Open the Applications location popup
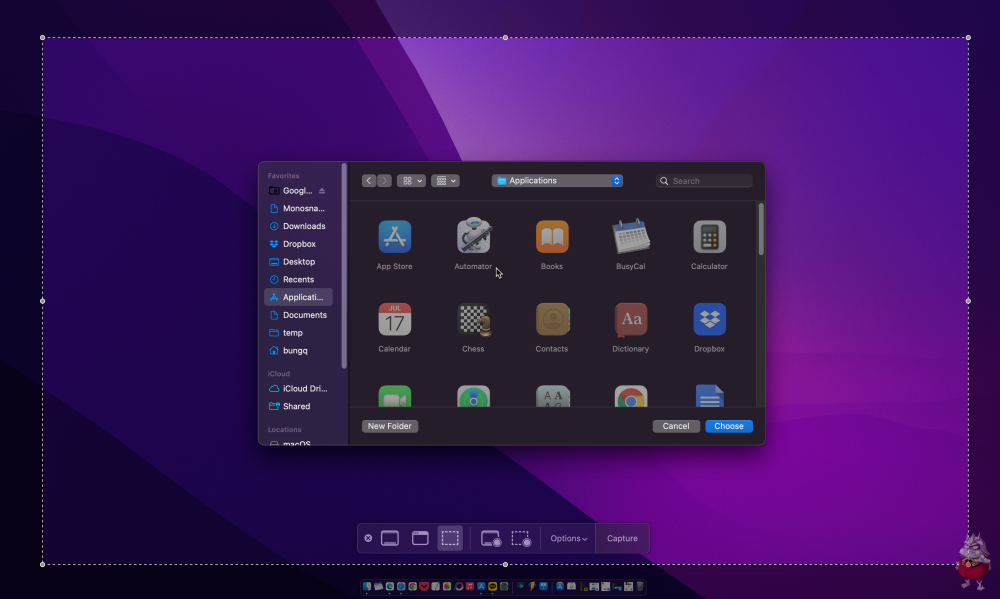1000x599 pixels. (x=557, y=181)
